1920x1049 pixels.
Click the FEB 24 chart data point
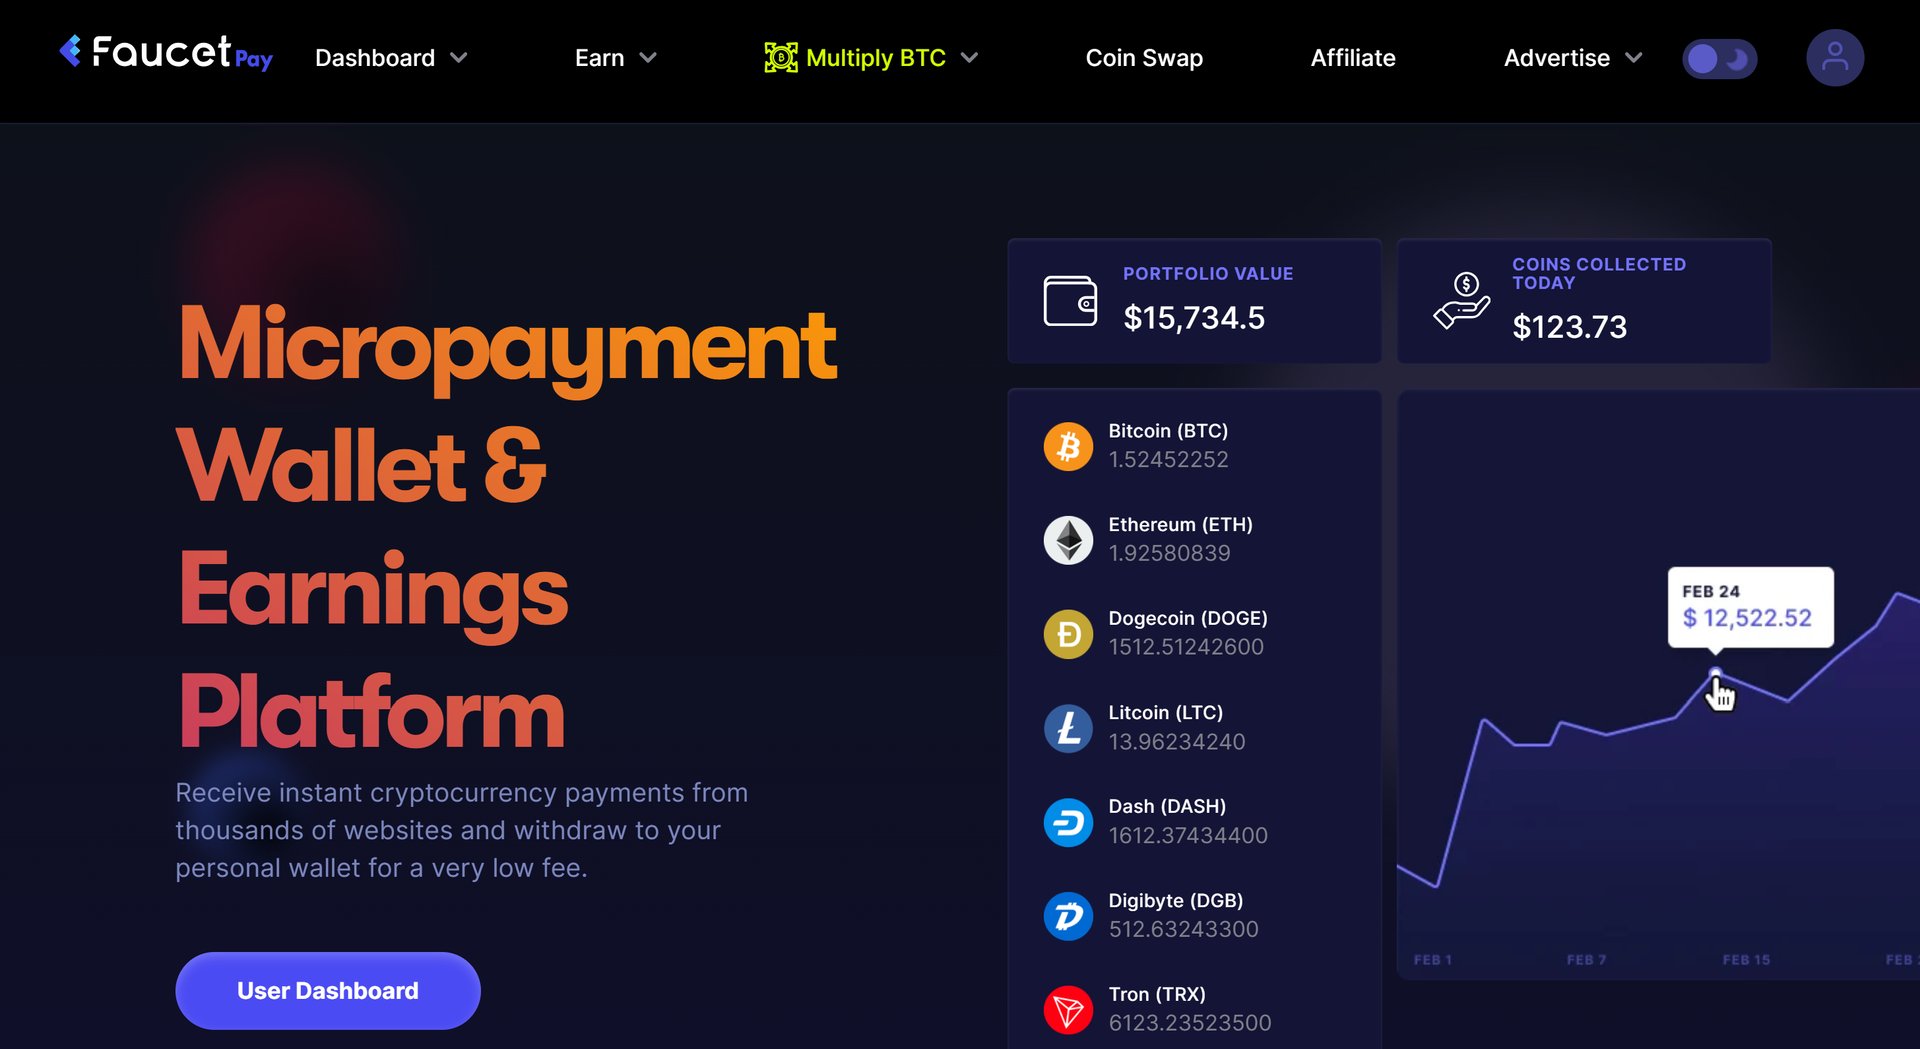coord(1716,674)
